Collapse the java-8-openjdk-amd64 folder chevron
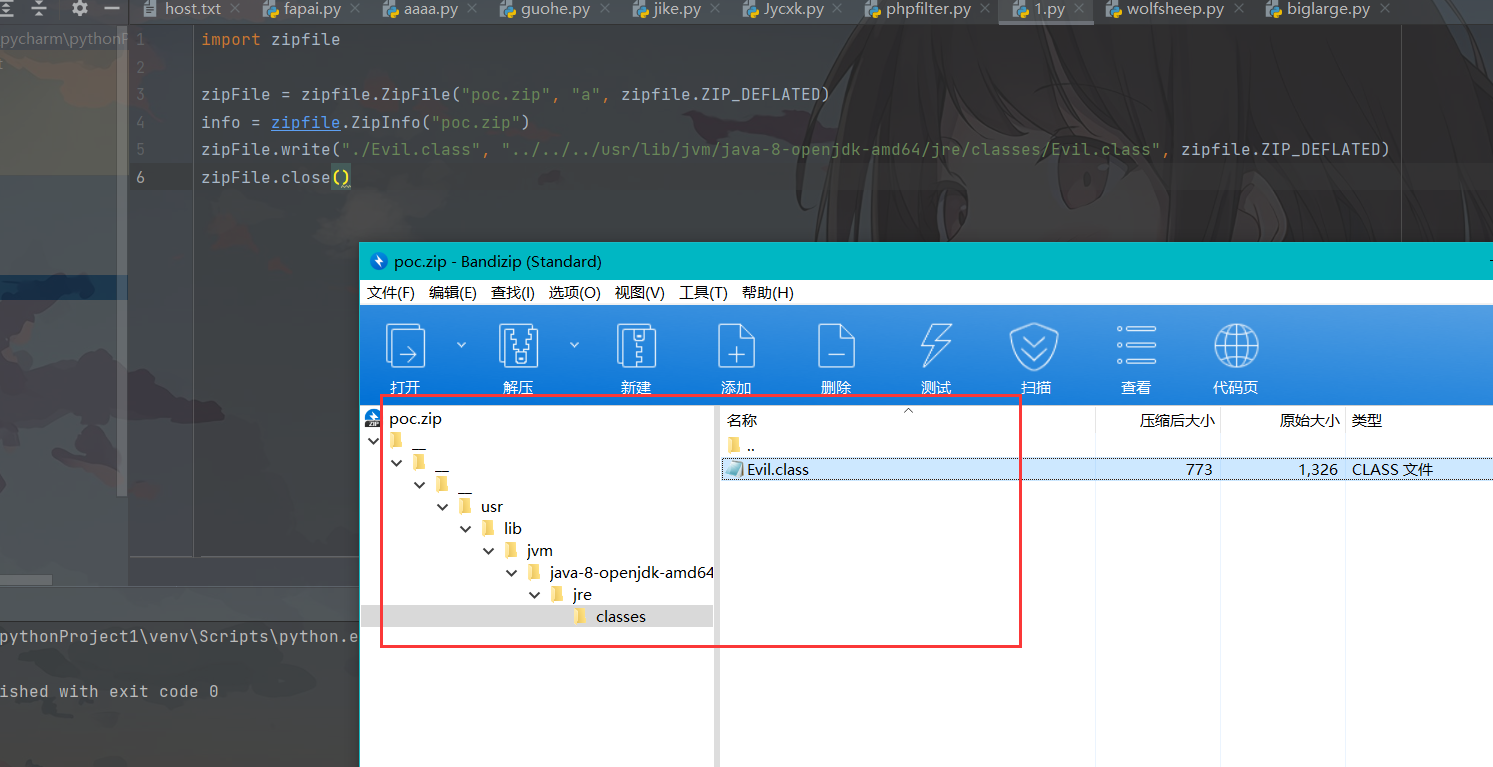1493x767 pixels. [x=511, y=573]
